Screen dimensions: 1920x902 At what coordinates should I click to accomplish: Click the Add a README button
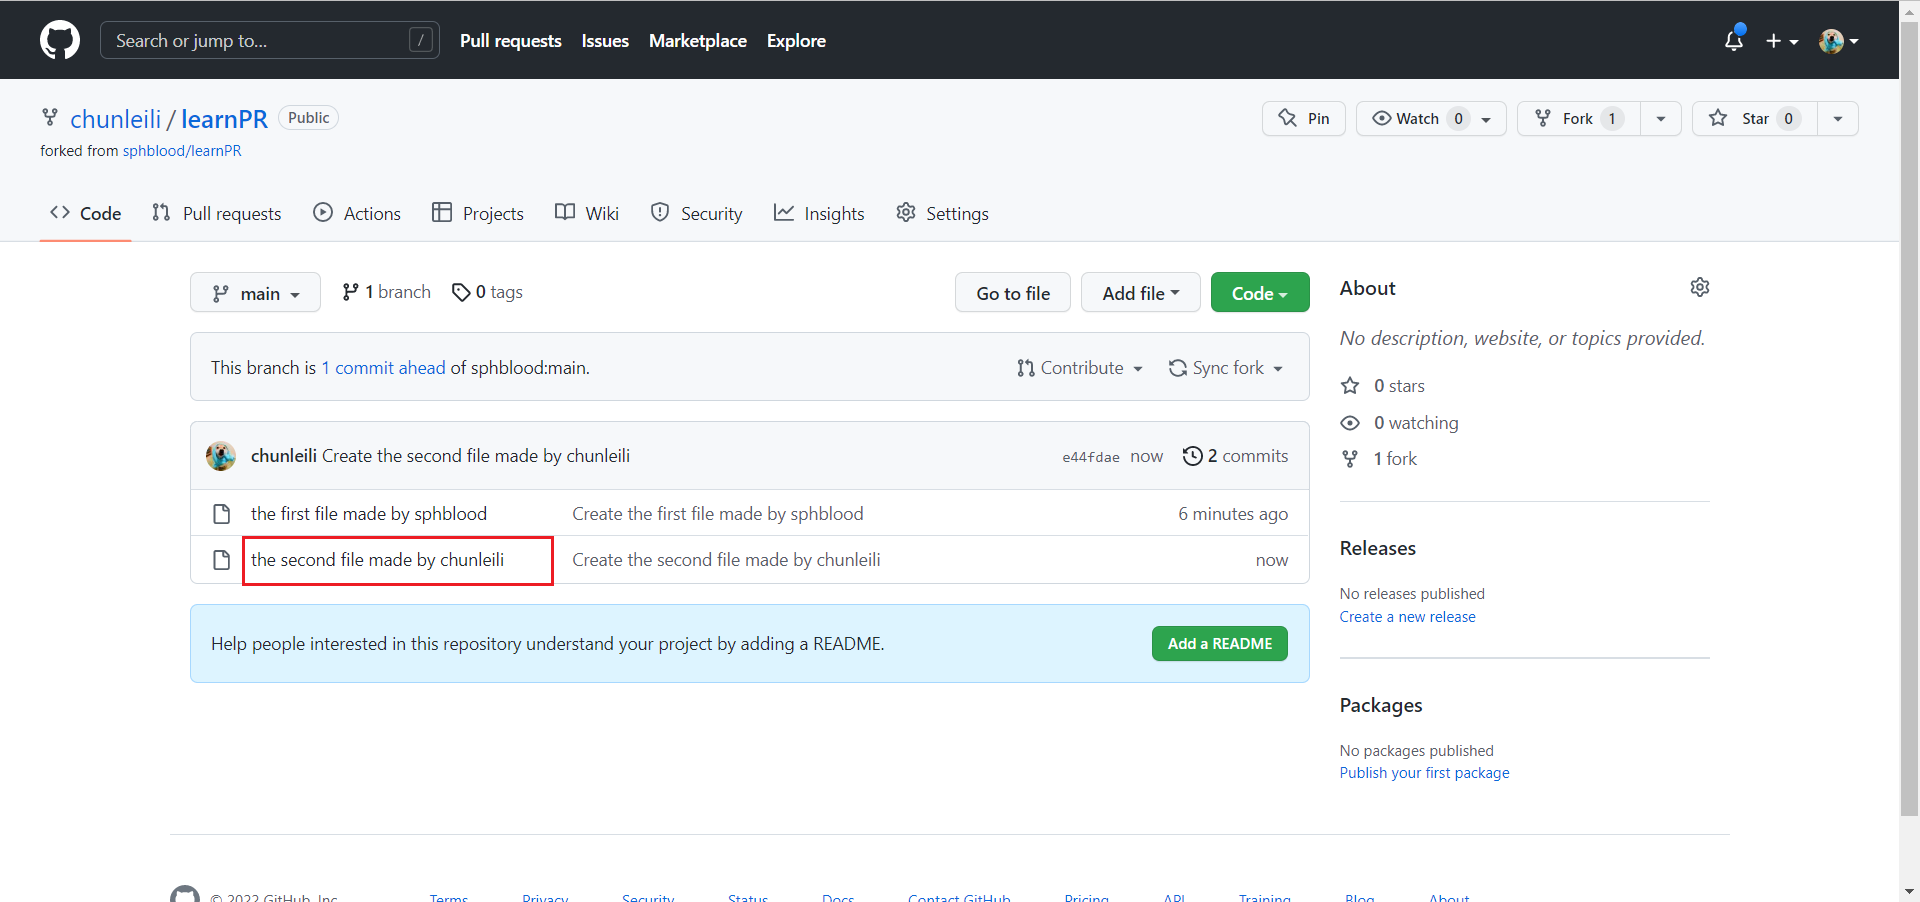tap(1220, 644)
